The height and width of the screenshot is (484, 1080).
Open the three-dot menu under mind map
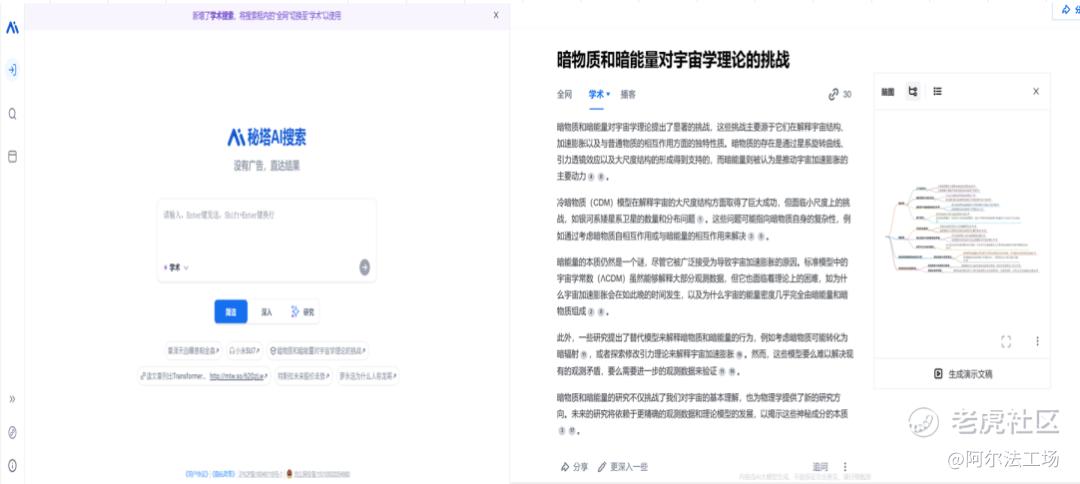click(x=1037, y=341)
